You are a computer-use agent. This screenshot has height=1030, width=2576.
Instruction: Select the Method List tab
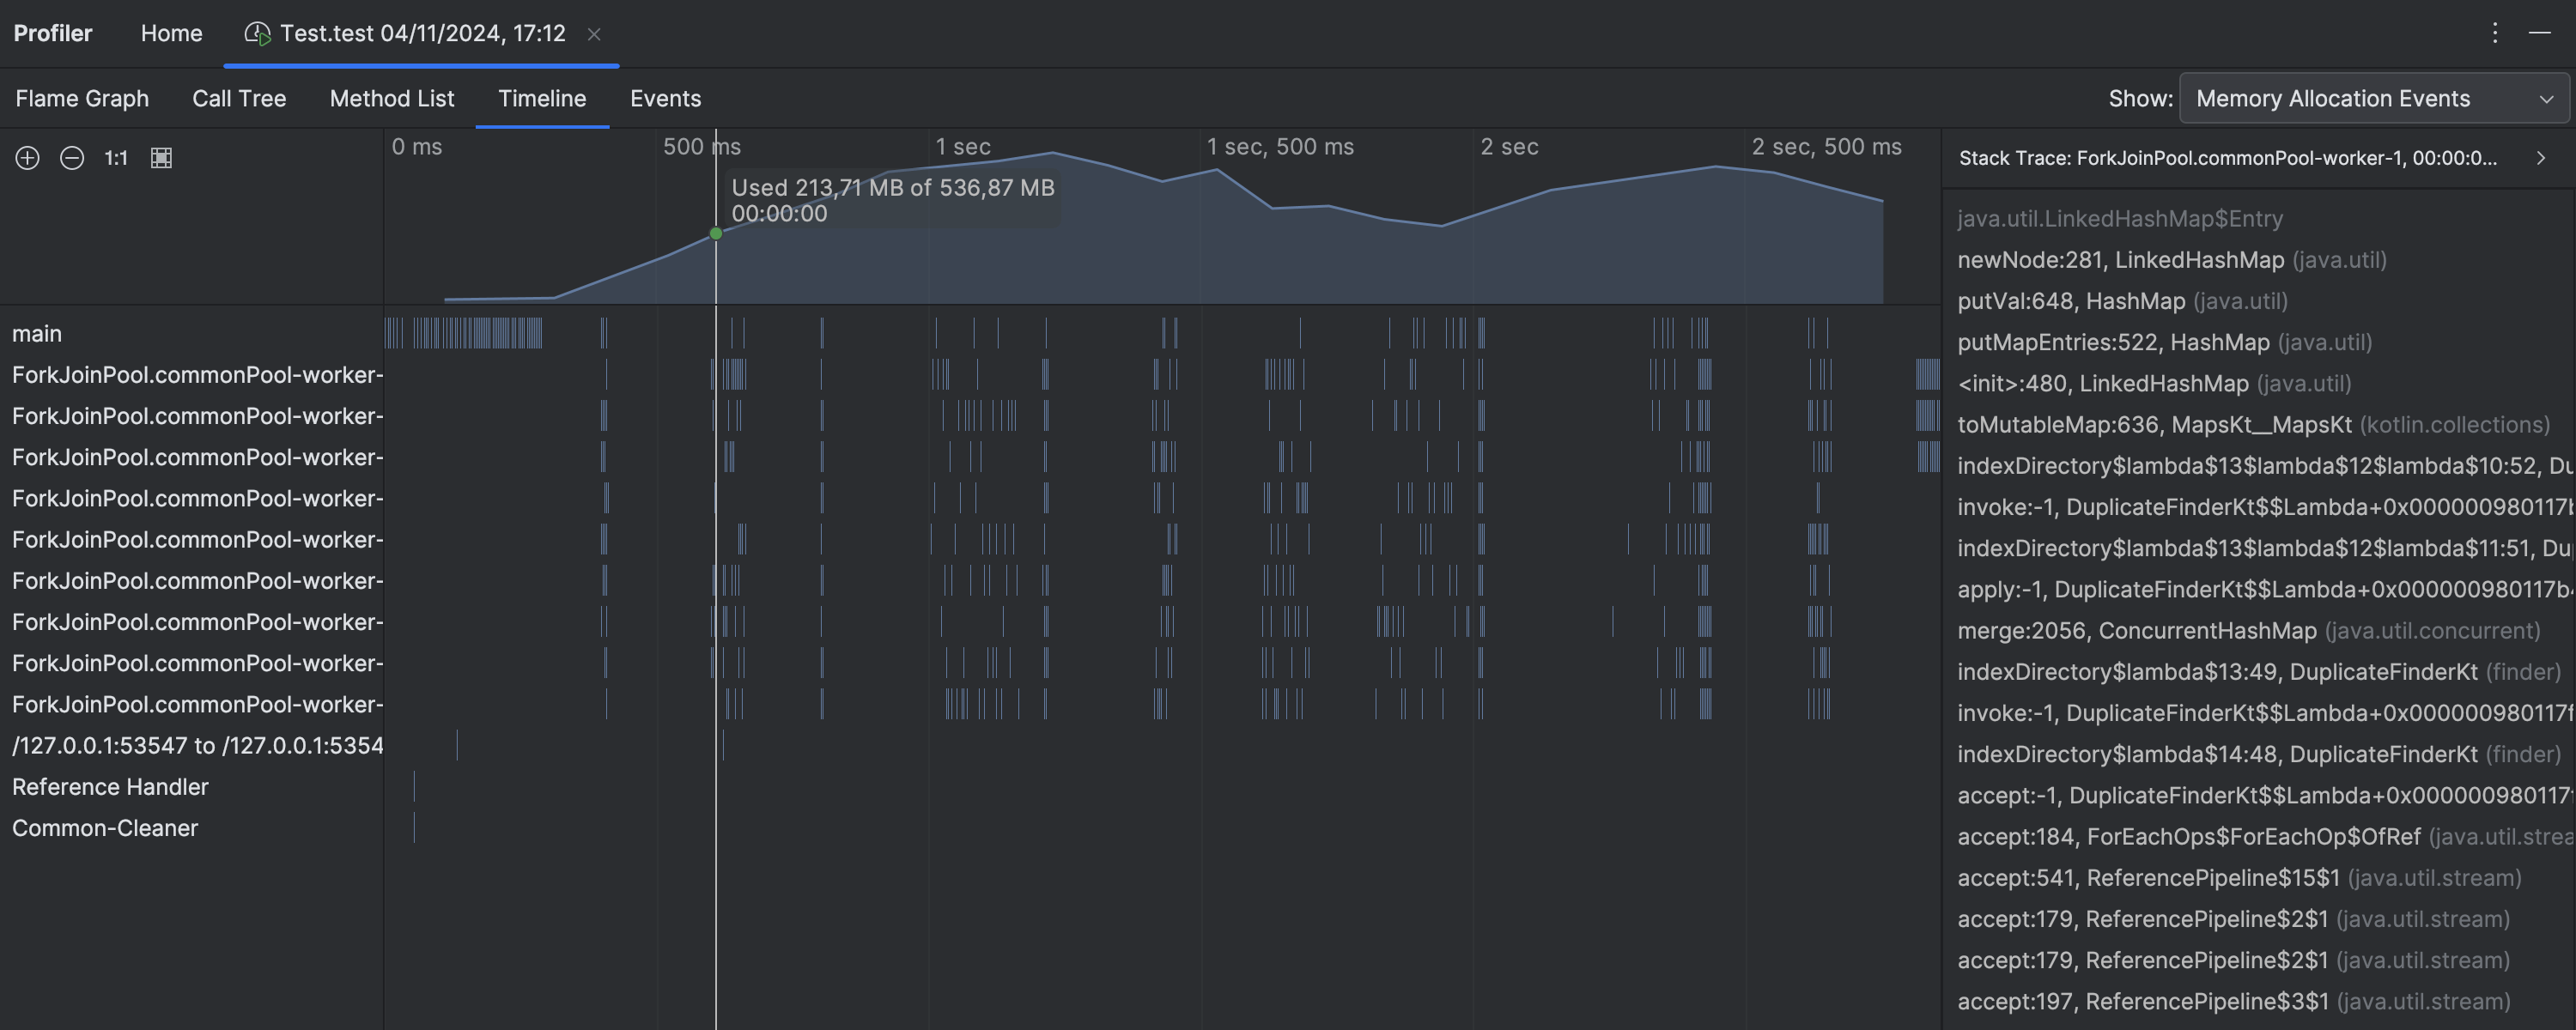point(392,98)
